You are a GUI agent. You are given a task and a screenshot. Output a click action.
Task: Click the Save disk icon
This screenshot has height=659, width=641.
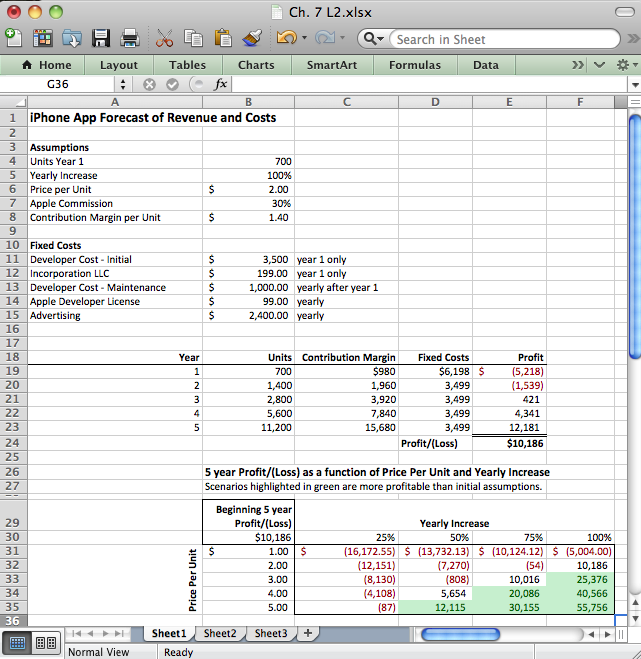tap(101, 38)
